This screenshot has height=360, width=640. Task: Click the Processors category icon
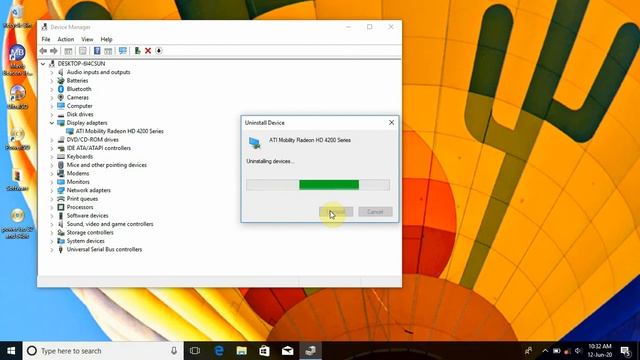click(x=61, y=207)
